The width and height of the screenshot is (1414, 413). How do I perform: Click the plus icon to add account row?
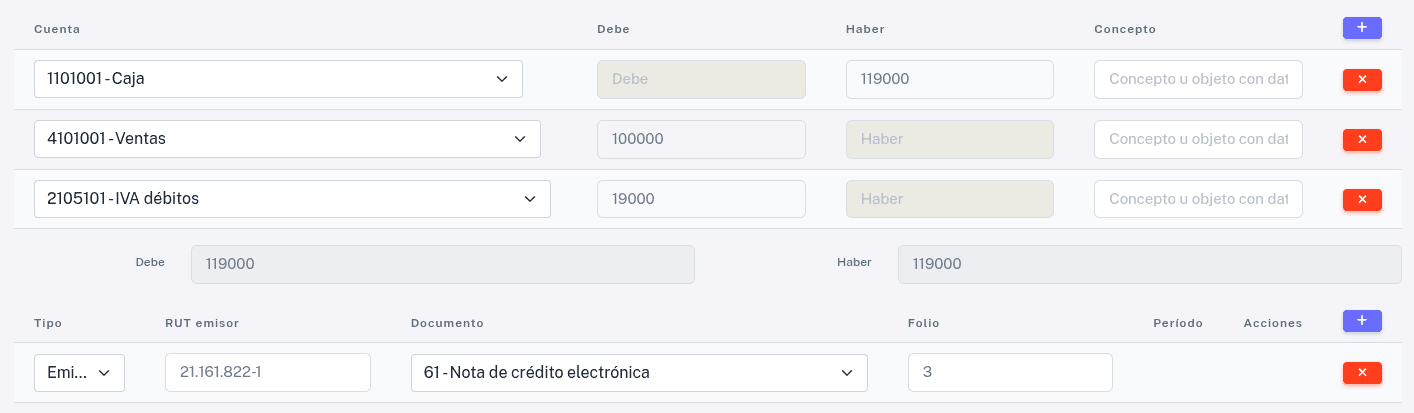[x=1361, y=28]
